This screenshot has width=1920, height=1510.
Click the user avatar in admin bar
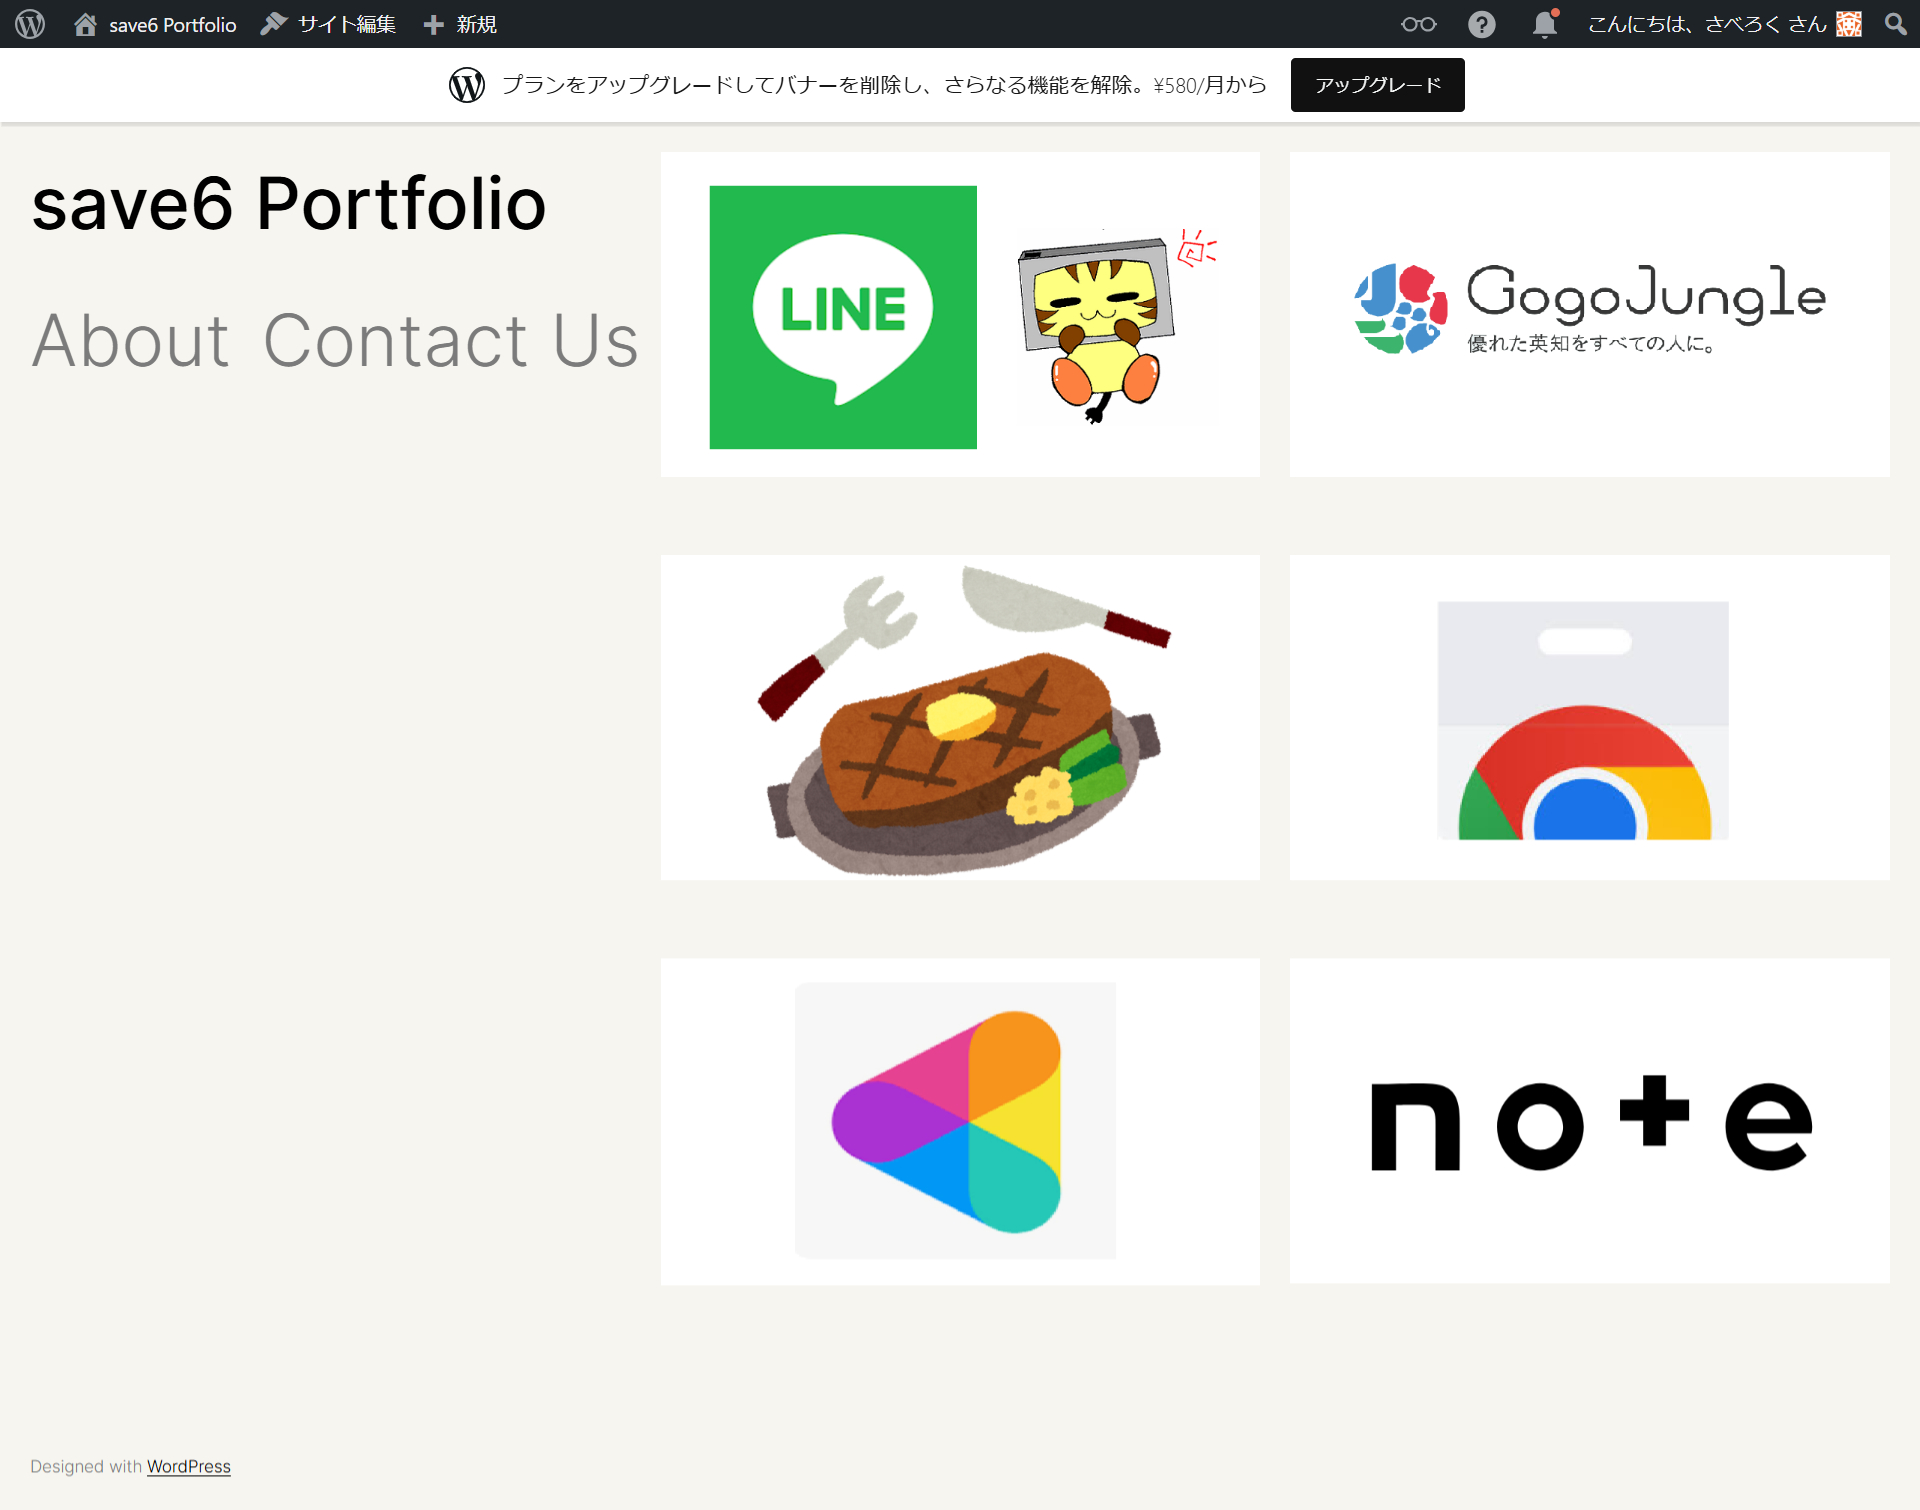pyautogui.click(x=1849, y=24)
